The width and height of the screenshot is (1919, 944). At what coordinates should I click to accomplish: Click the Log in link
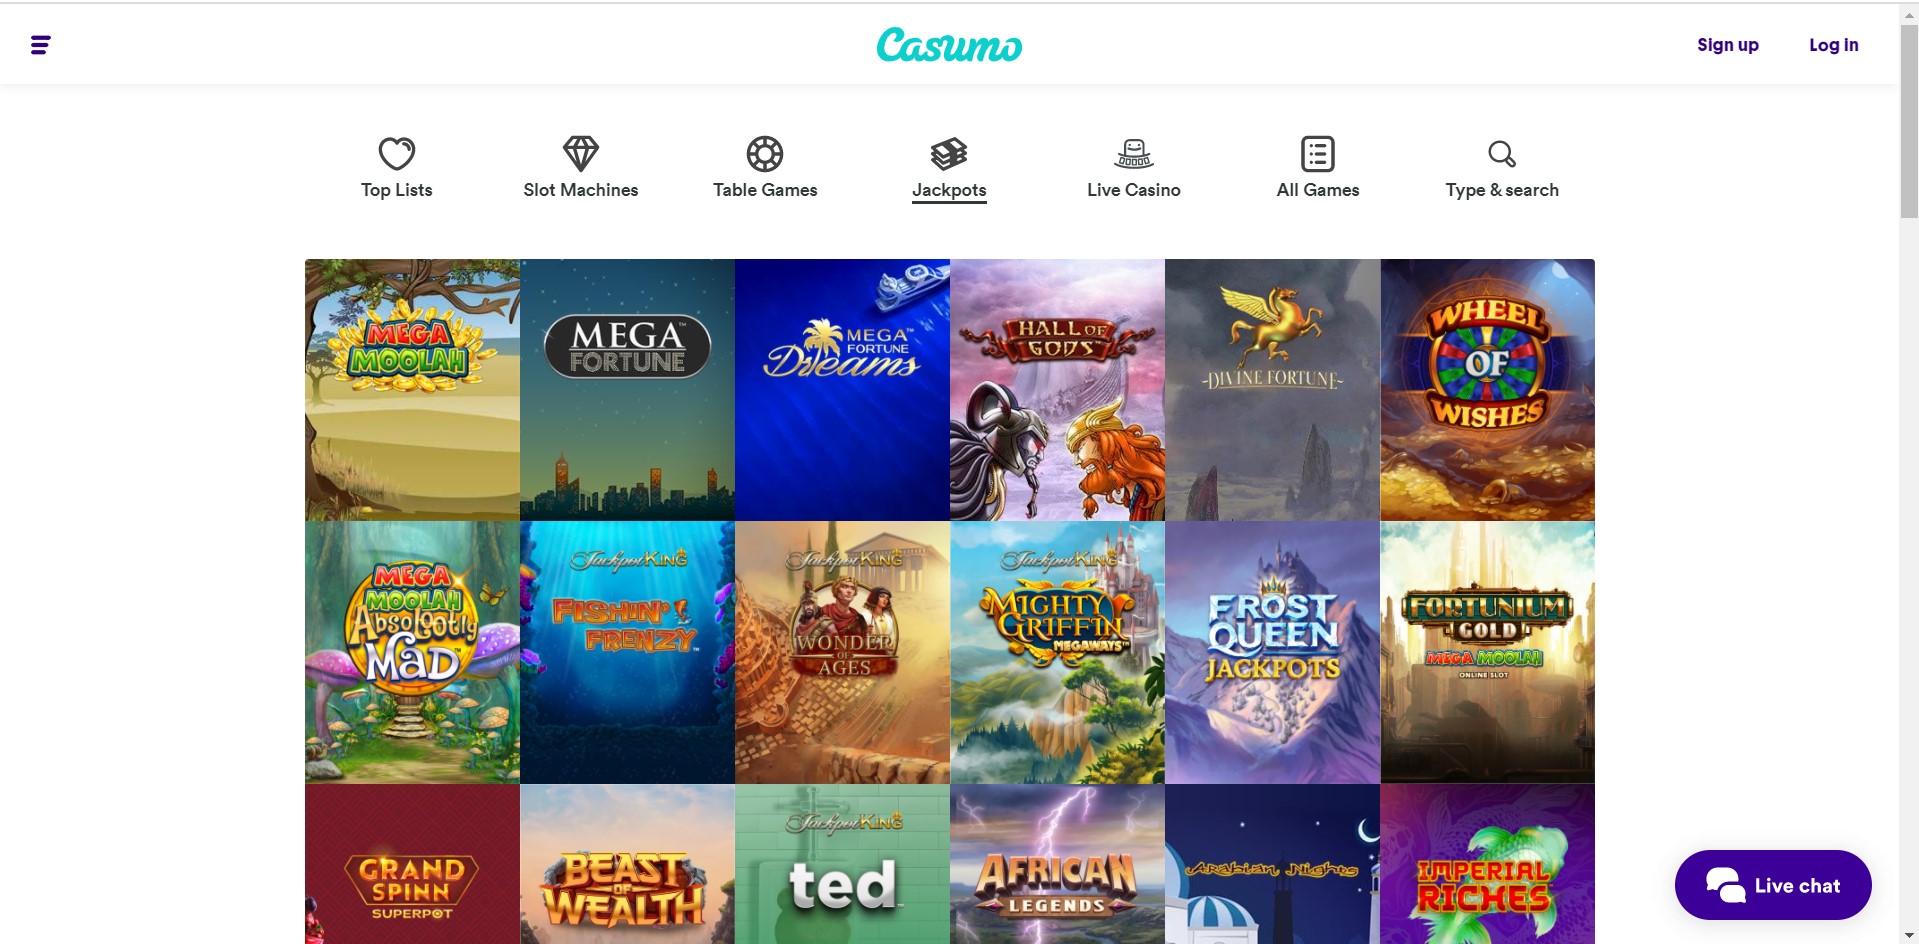point(1833,45)
